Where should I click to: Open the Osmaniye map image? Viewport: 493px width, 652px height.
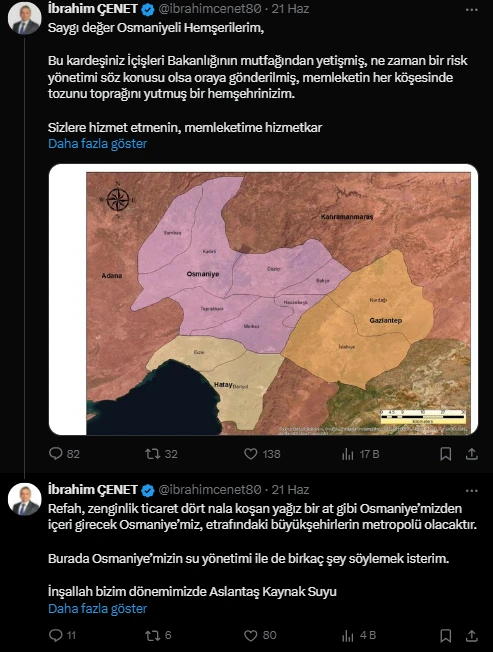(263, 299)
